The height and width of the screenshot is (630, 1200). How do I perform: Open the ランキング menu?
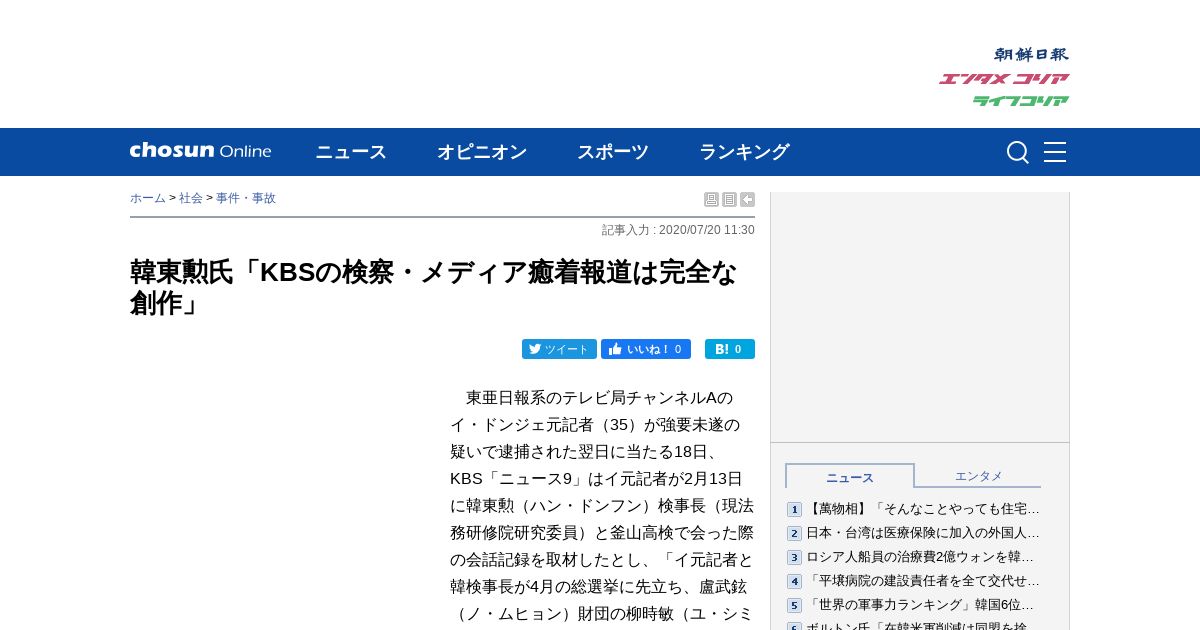click(x=744, y=152)
